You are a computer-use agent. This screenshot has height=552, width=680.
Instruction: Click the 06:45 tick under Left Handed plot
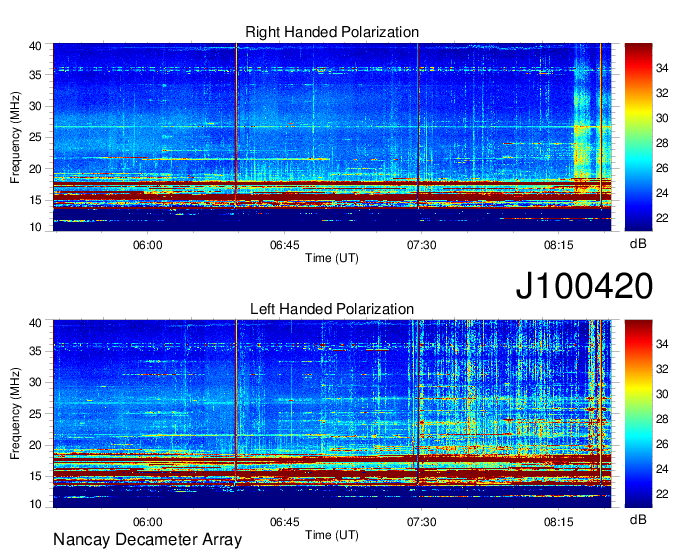[284, 522]
